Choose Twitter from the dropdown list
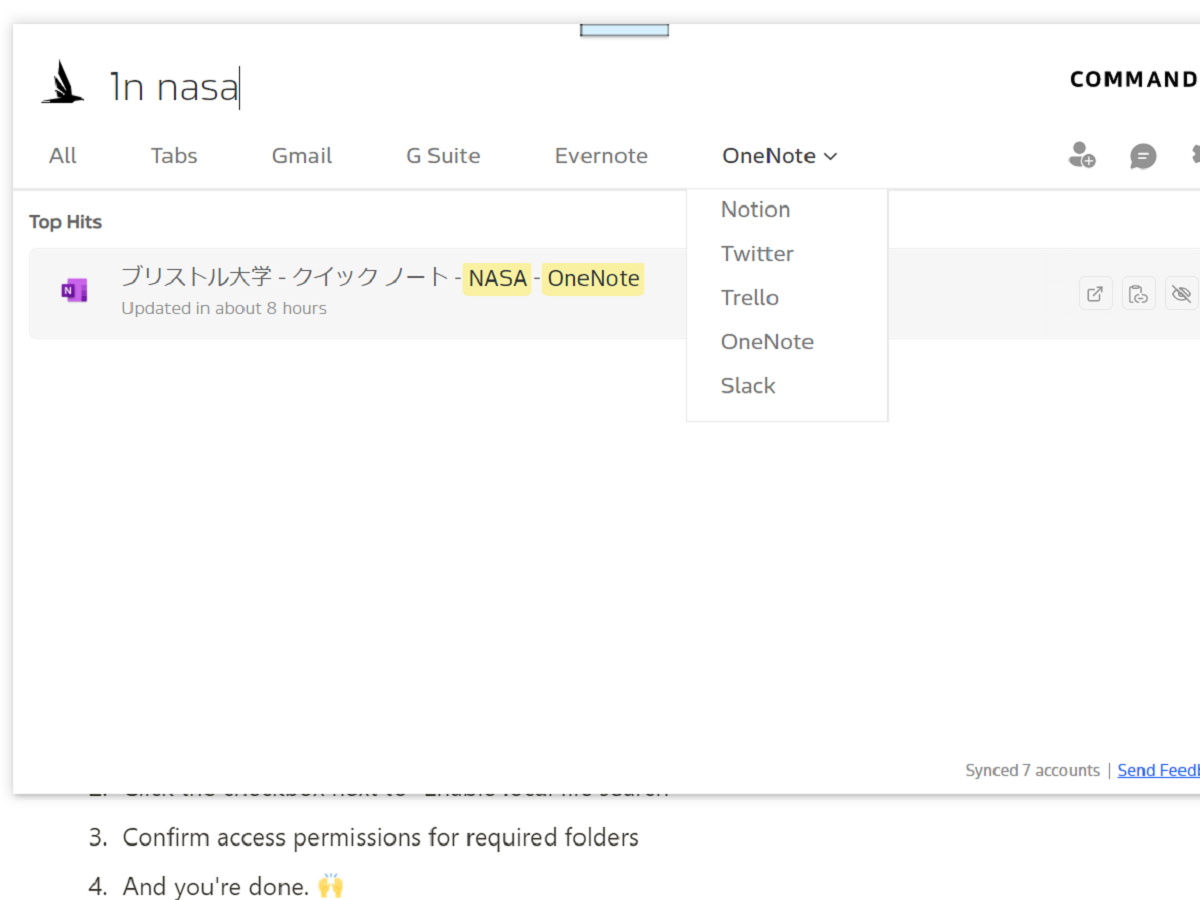This screenshot has width=1200, height=900. click(757, 253)
